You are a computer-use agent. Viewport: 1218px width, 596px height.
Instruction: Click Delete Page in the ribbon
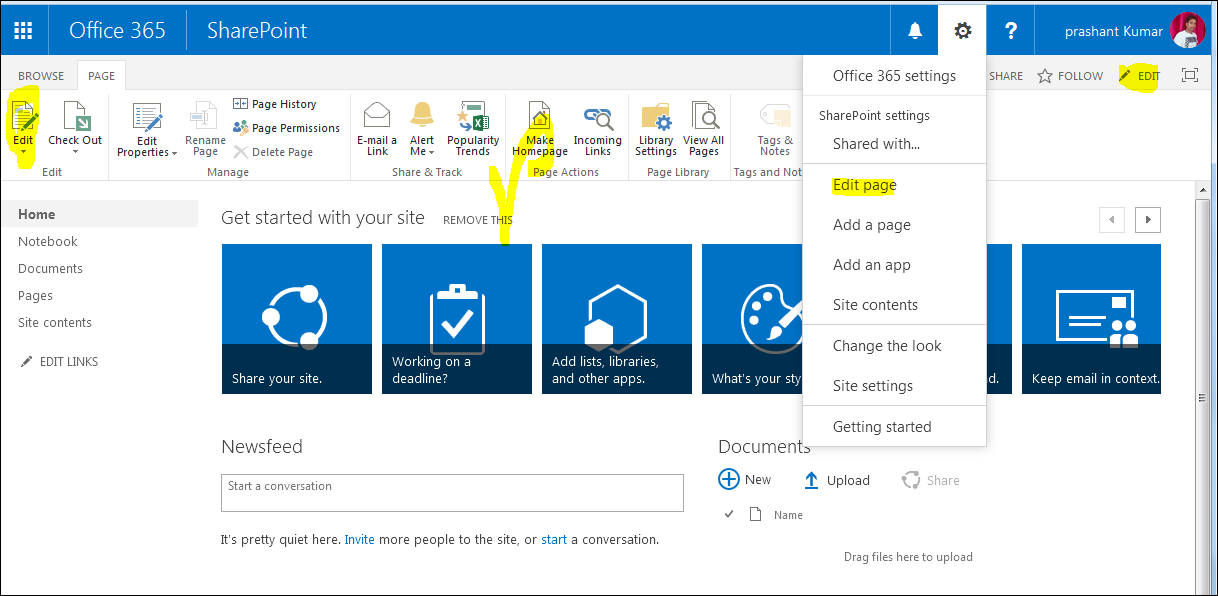[274, 152]
